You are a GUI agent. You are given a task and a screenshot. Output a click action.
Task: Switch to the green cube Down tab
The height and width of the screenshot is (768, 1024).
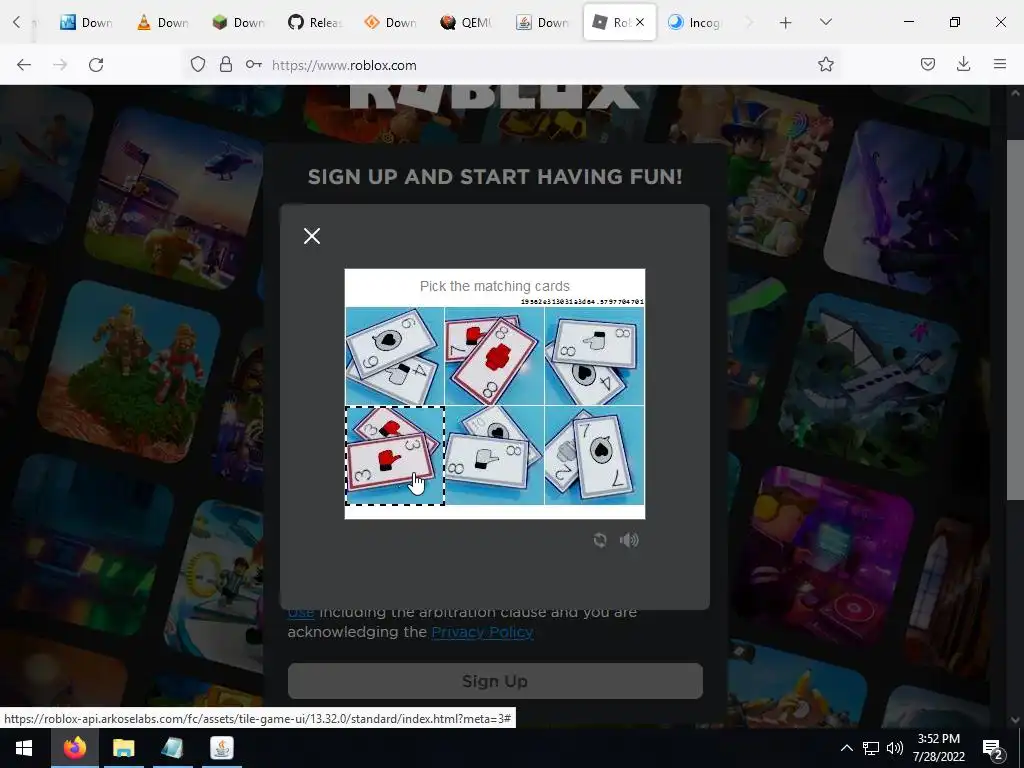click(238, 22)
